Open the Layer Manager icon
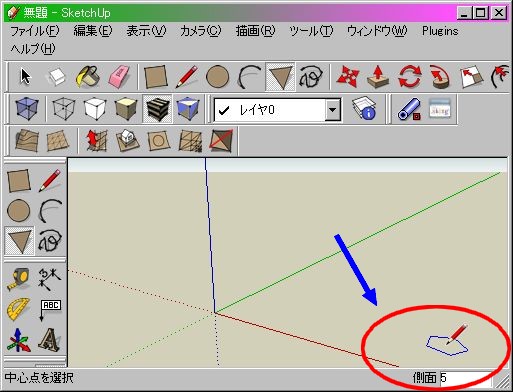The image size is (513, 392). pyautogui.click(x=364, y=109)
